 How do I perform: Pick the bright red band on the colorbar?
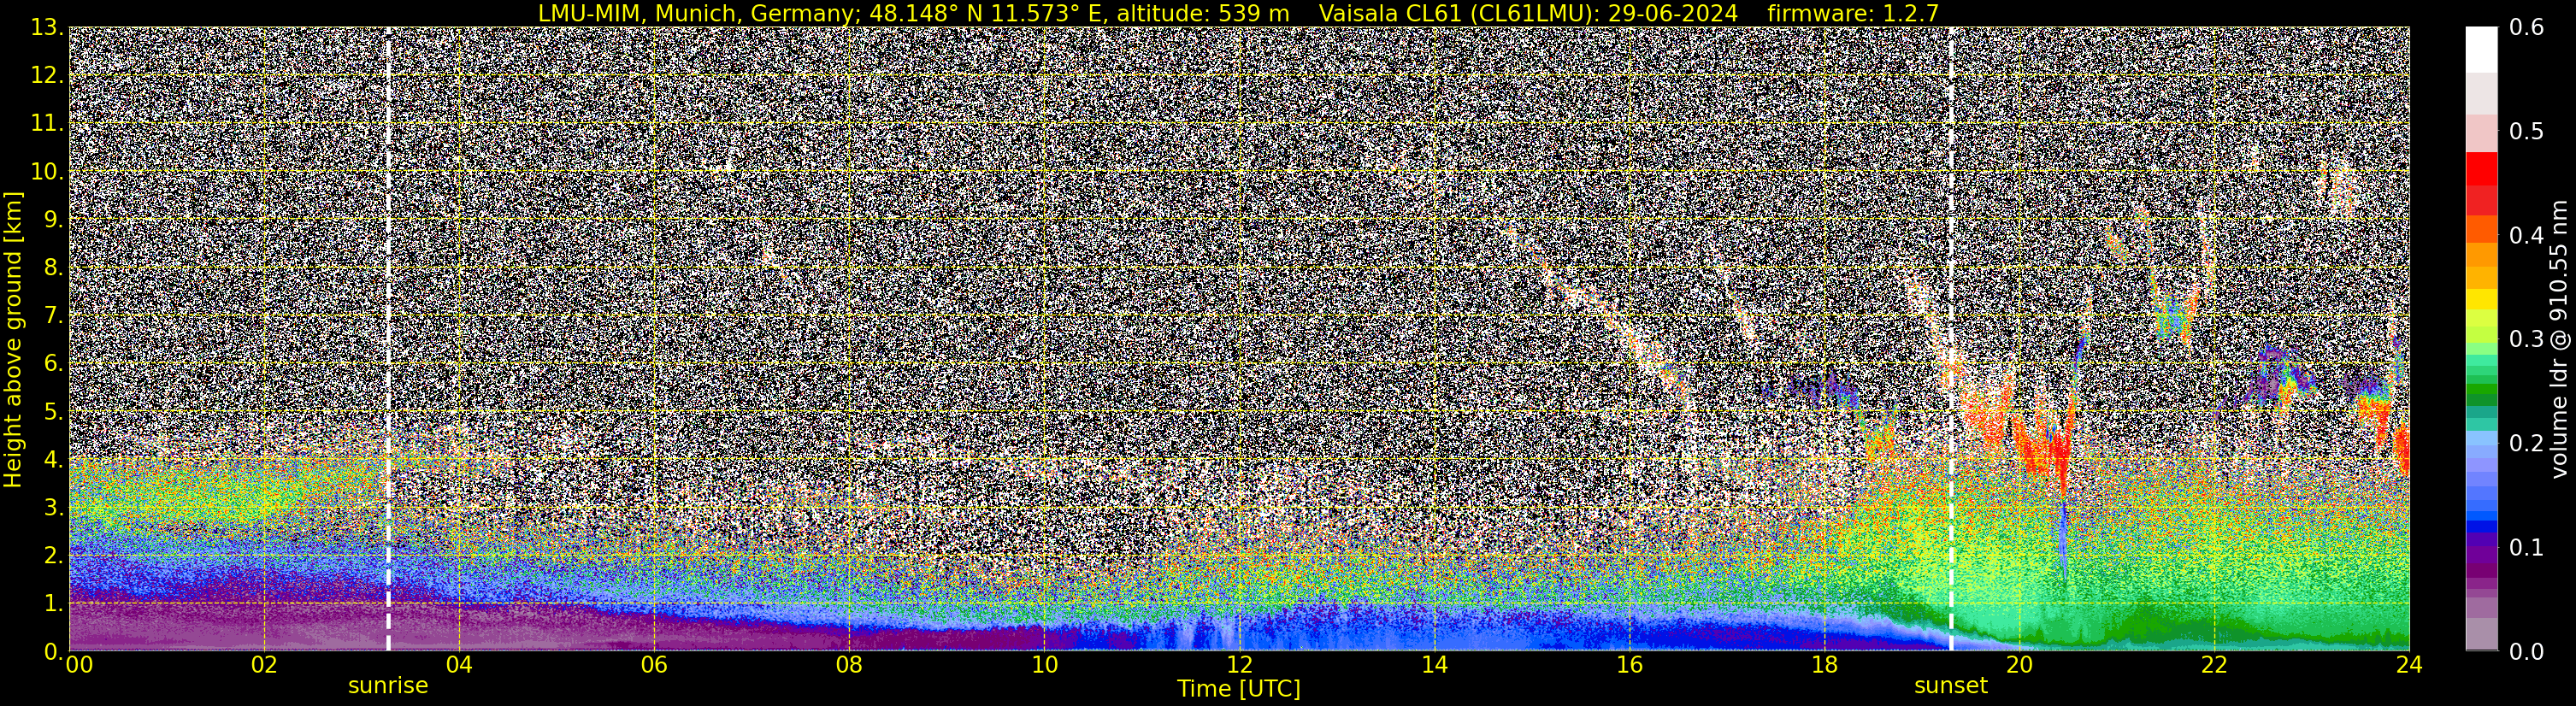click(x=2481, y=168)
